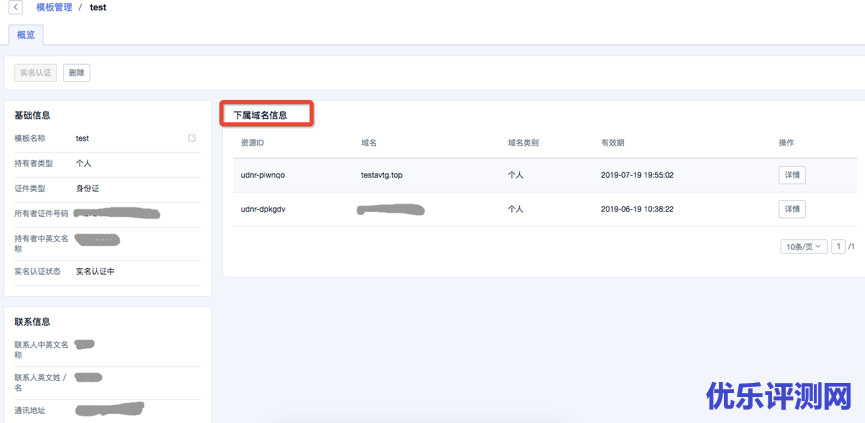Image resolution: width=865 pixels, height=423 pixels.
Task: Click the page number input field
Action: pyautogui.click(x=838, y=246)
